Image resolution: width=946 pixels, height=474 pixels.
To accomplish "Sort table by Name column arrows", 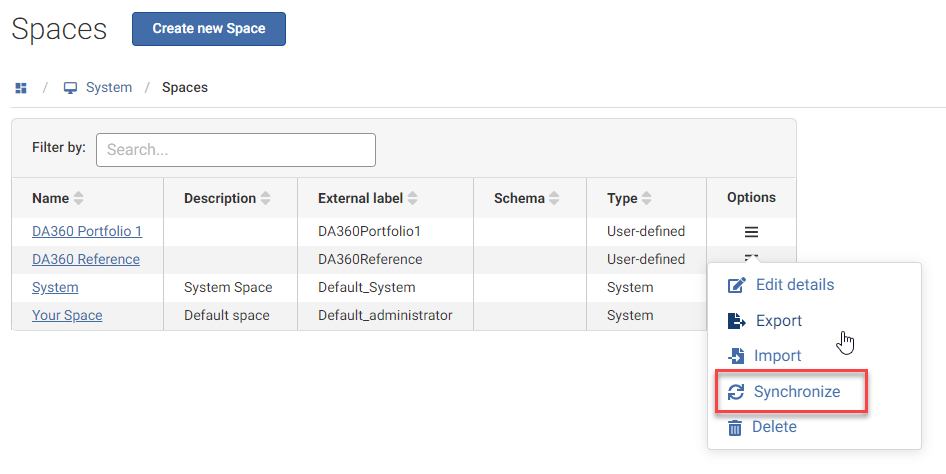I will [79, 199].
